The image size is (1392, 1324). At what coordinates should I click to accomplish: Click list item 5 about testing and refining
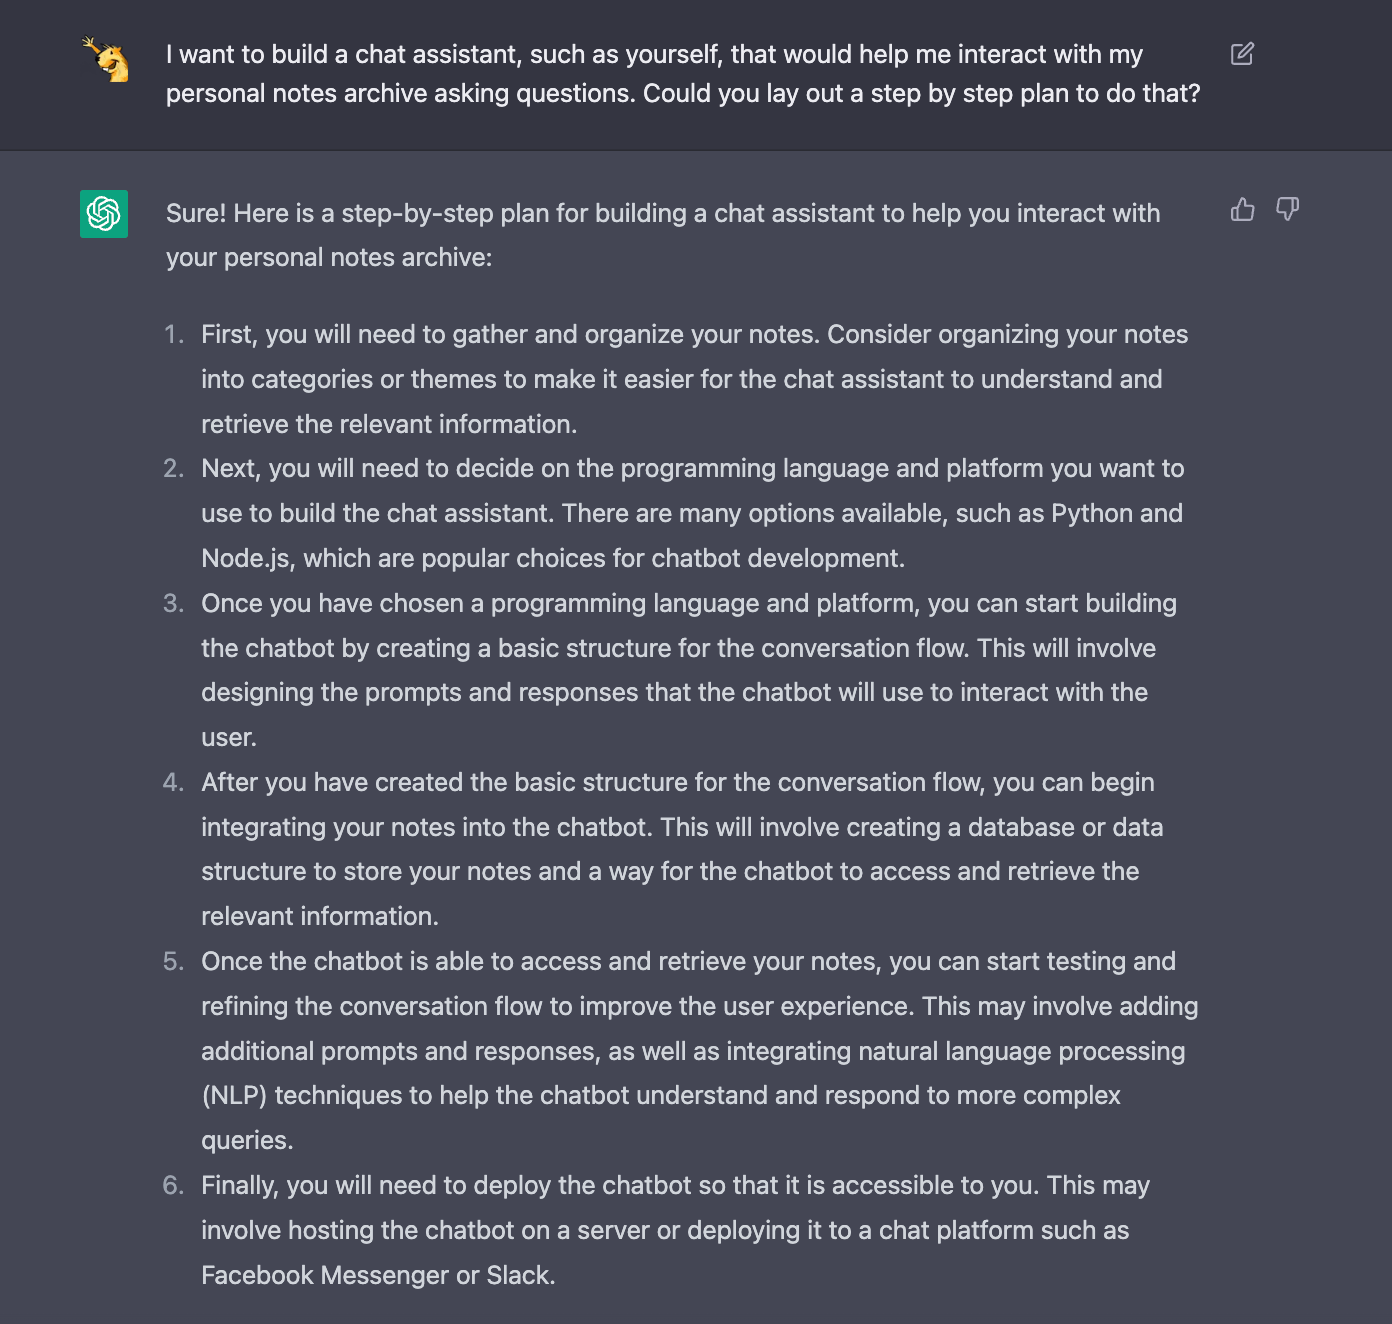[x=700, y=1050]
